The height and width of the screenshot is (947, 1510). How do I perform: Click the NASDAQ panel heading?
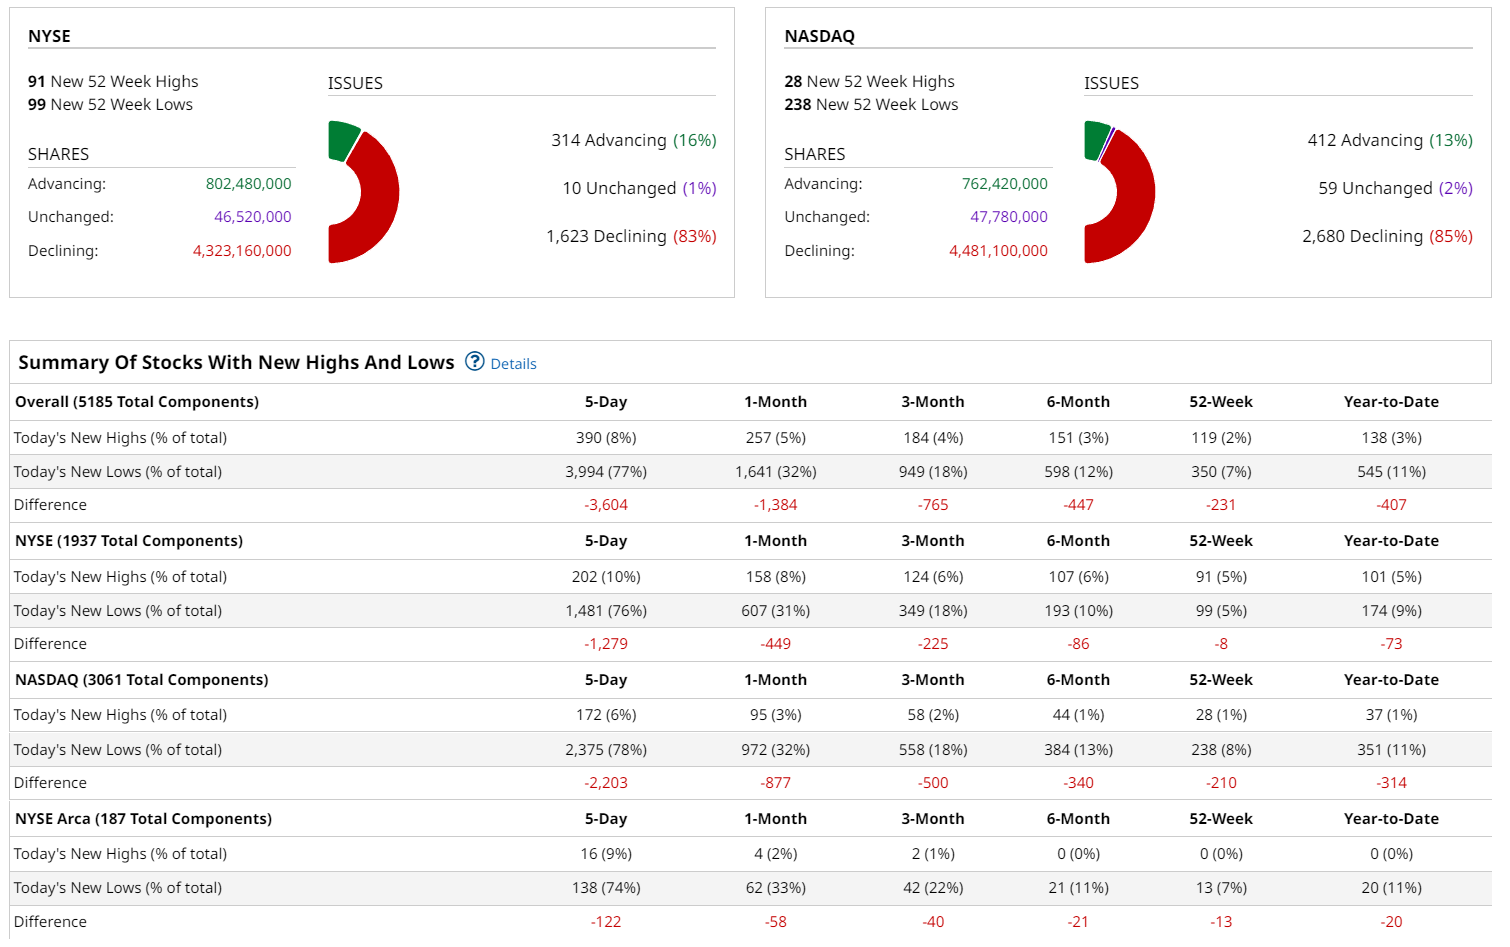pyautogui.click(x=819, y=36)
